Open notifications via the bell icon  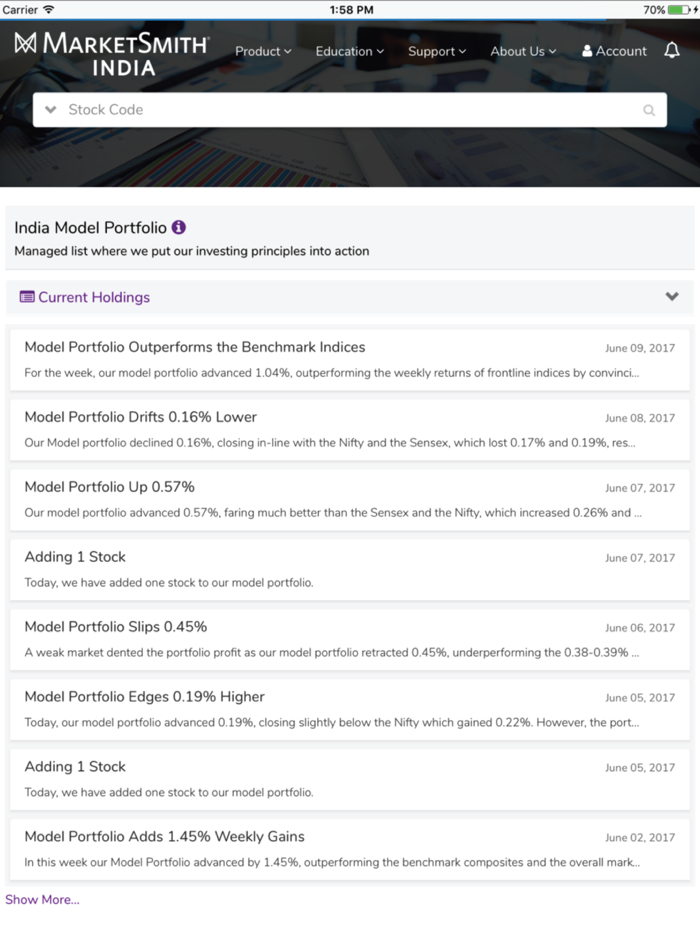click(x=671, y=50)
